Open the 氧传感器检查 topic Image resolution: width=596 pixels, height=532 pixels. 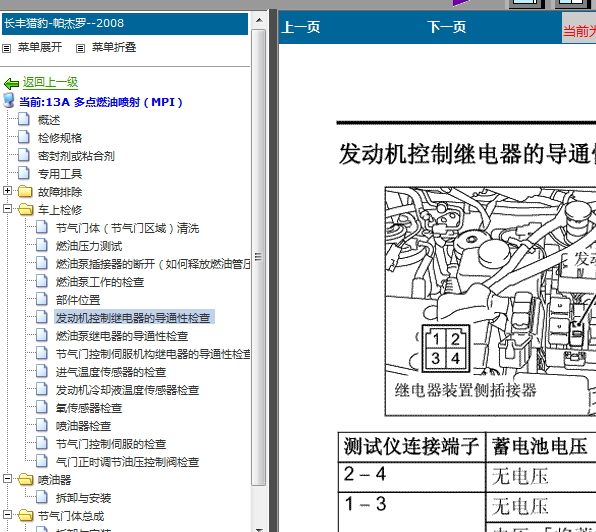(x=89, y=408)
